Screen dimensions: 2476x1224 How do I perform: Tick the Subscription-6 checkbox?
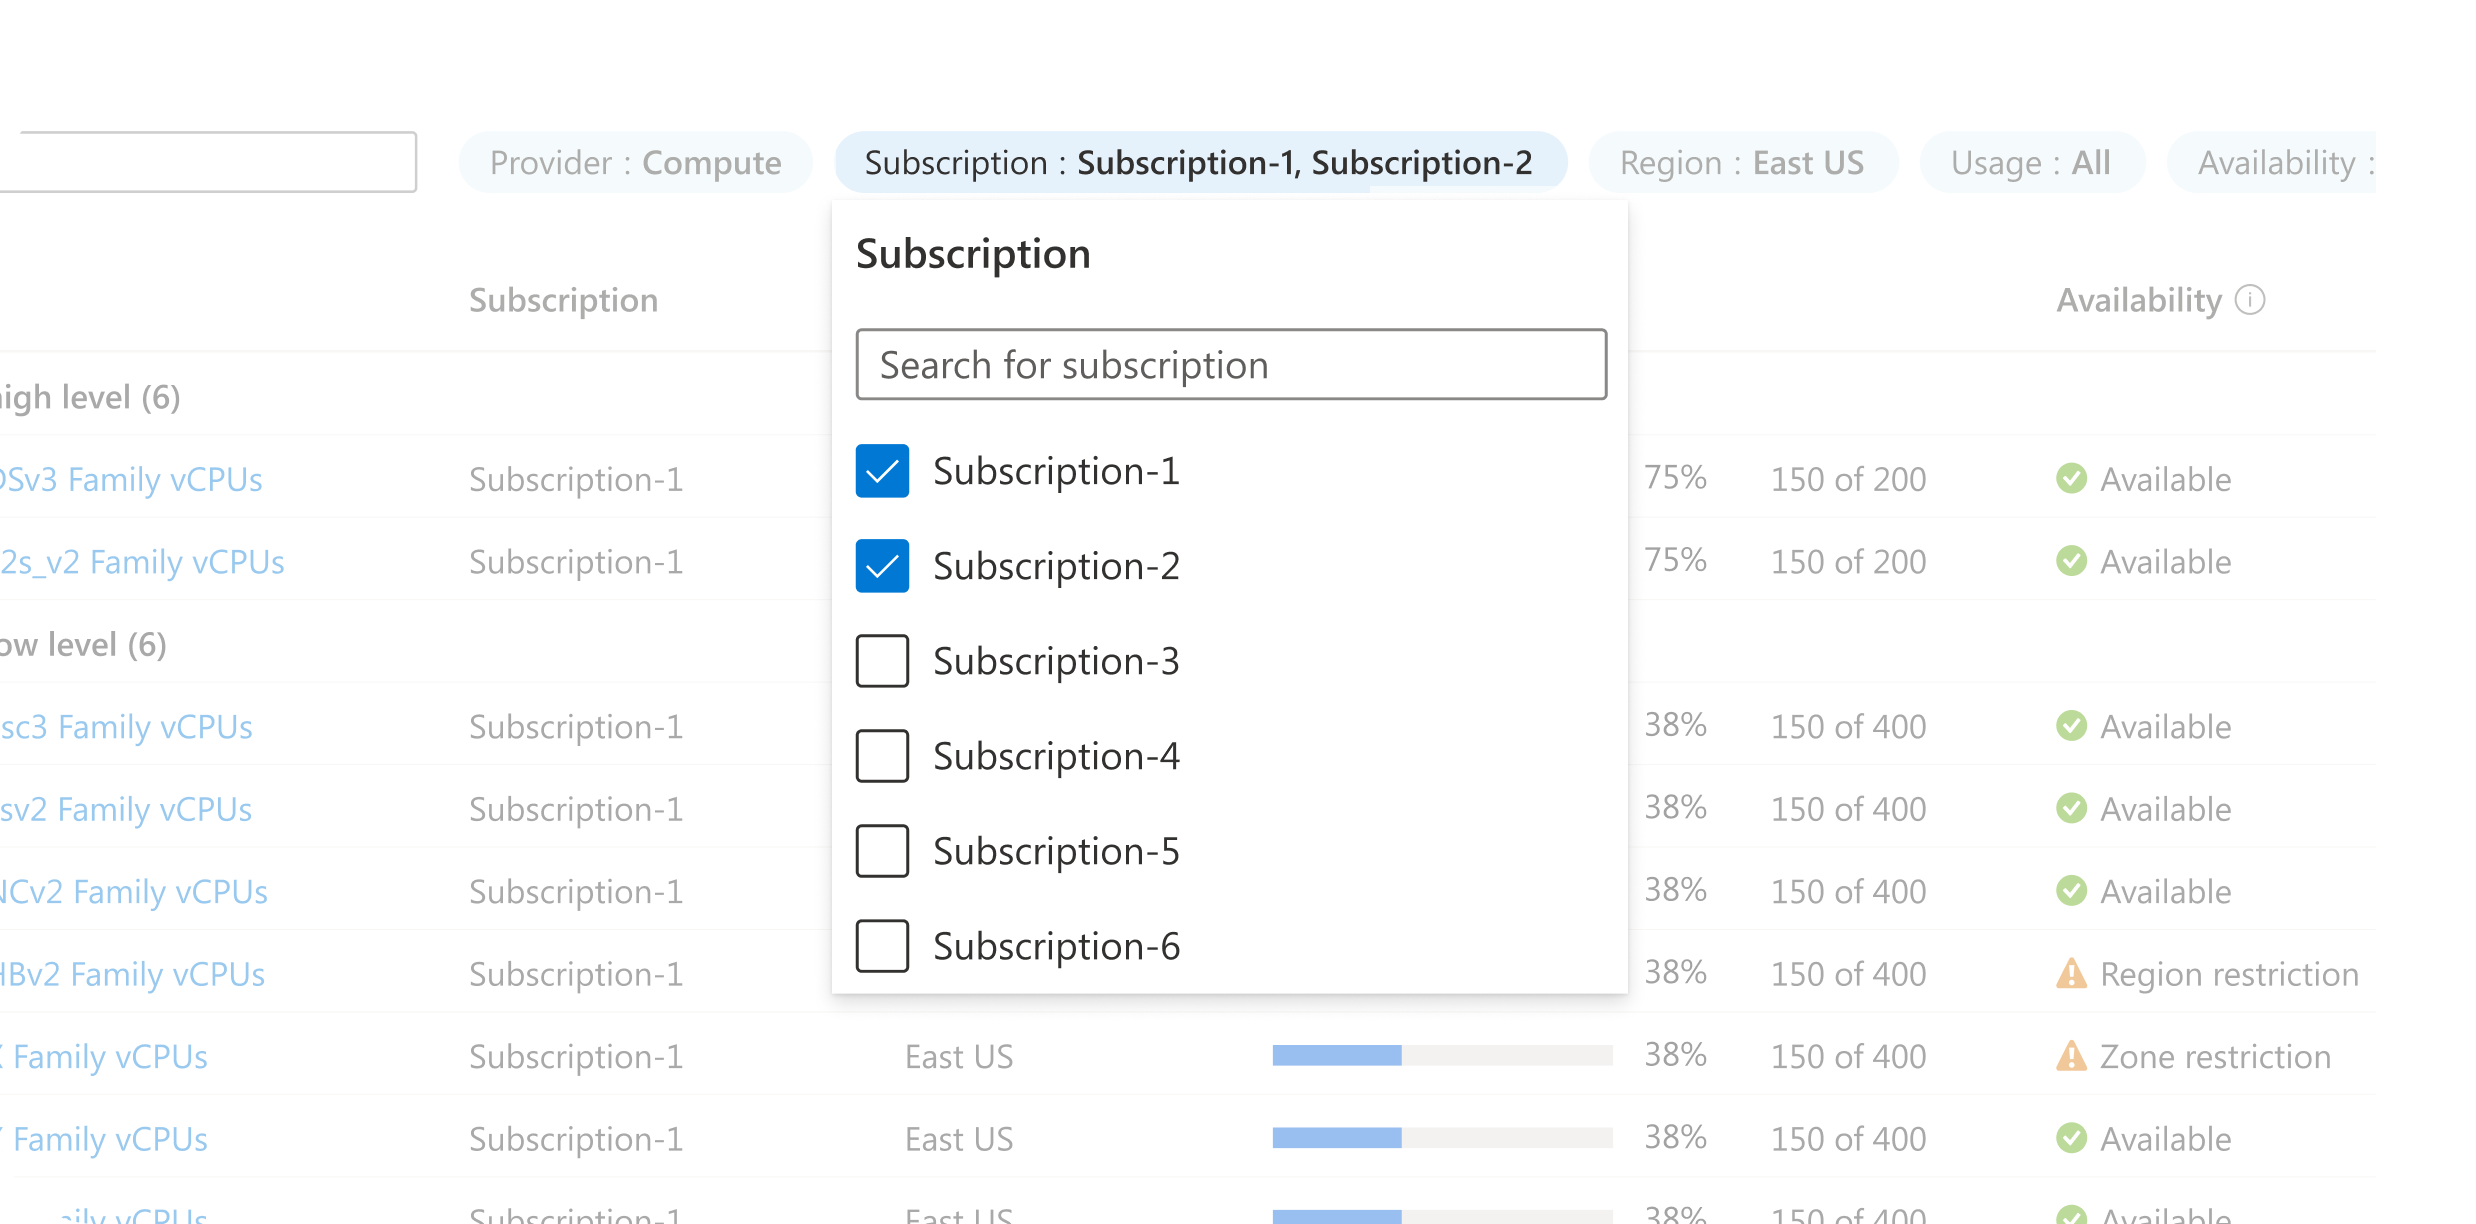(882, 946)
